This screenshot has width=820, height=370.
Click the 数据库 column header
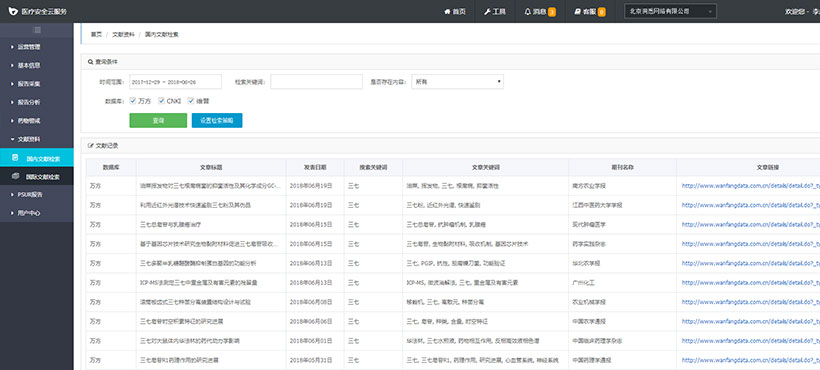(111, 167)
